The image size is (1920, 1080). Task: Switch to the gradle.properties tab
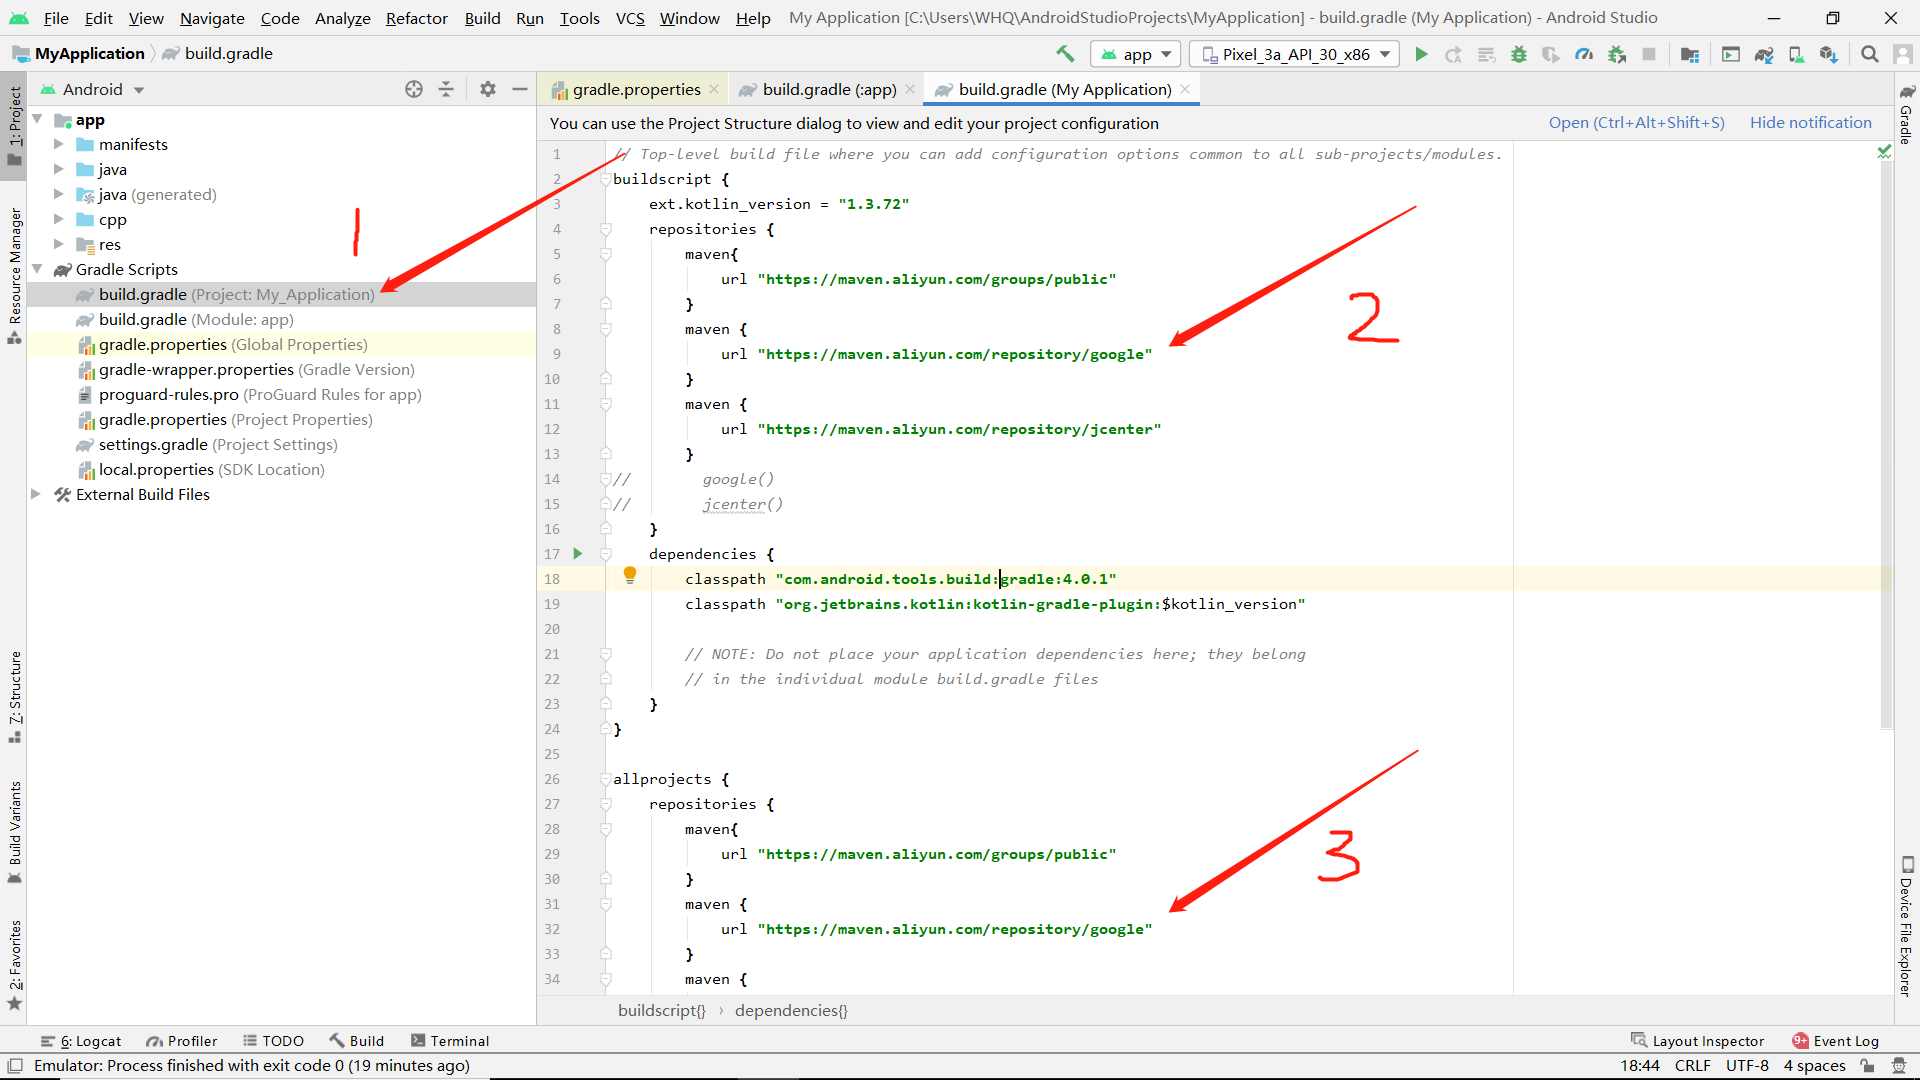point(634,89)
